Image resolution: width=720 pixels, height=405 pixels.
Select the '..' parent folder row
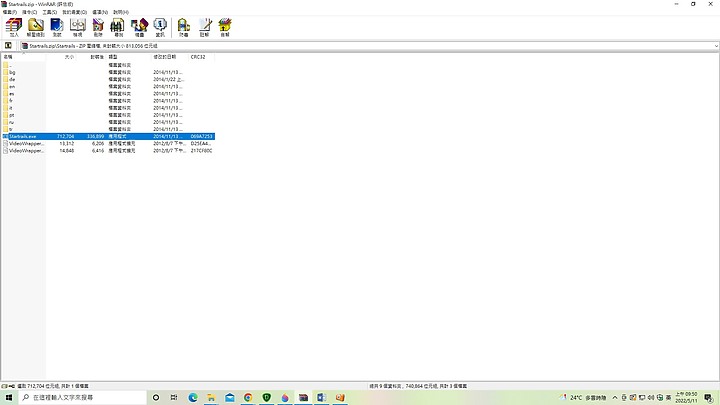point(108,65)
